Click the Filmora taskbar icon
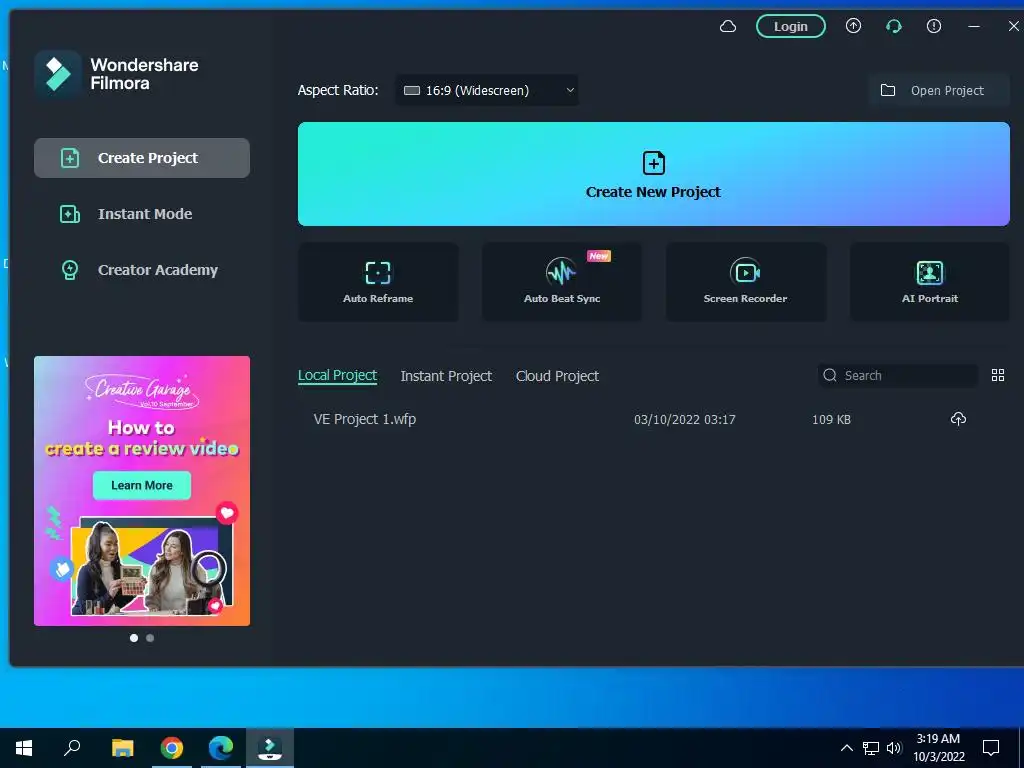Viewport: 1024px width, 768px height. [x=270, y=748]
